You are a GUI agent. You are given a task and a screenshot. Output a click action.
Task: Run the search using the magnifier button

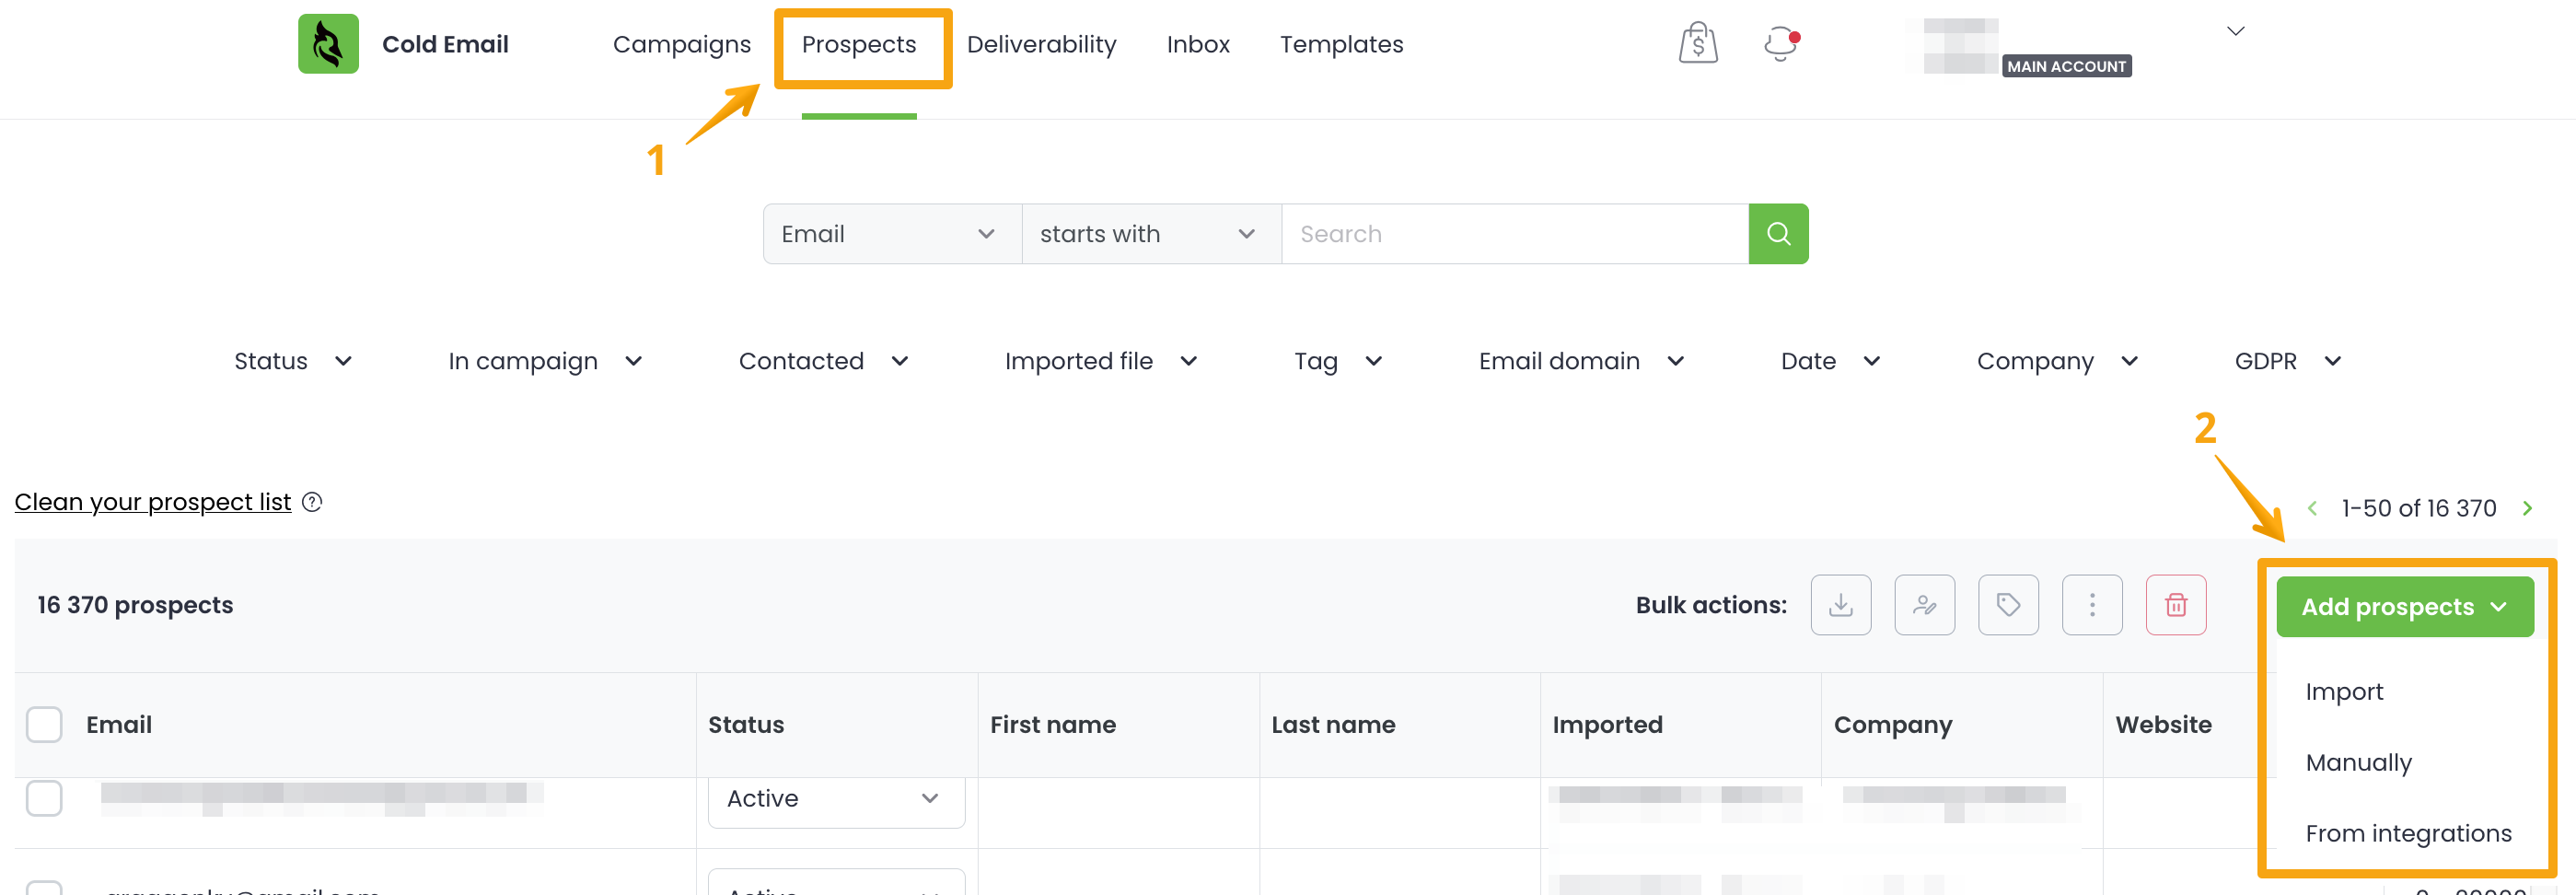pos(1778,233)
